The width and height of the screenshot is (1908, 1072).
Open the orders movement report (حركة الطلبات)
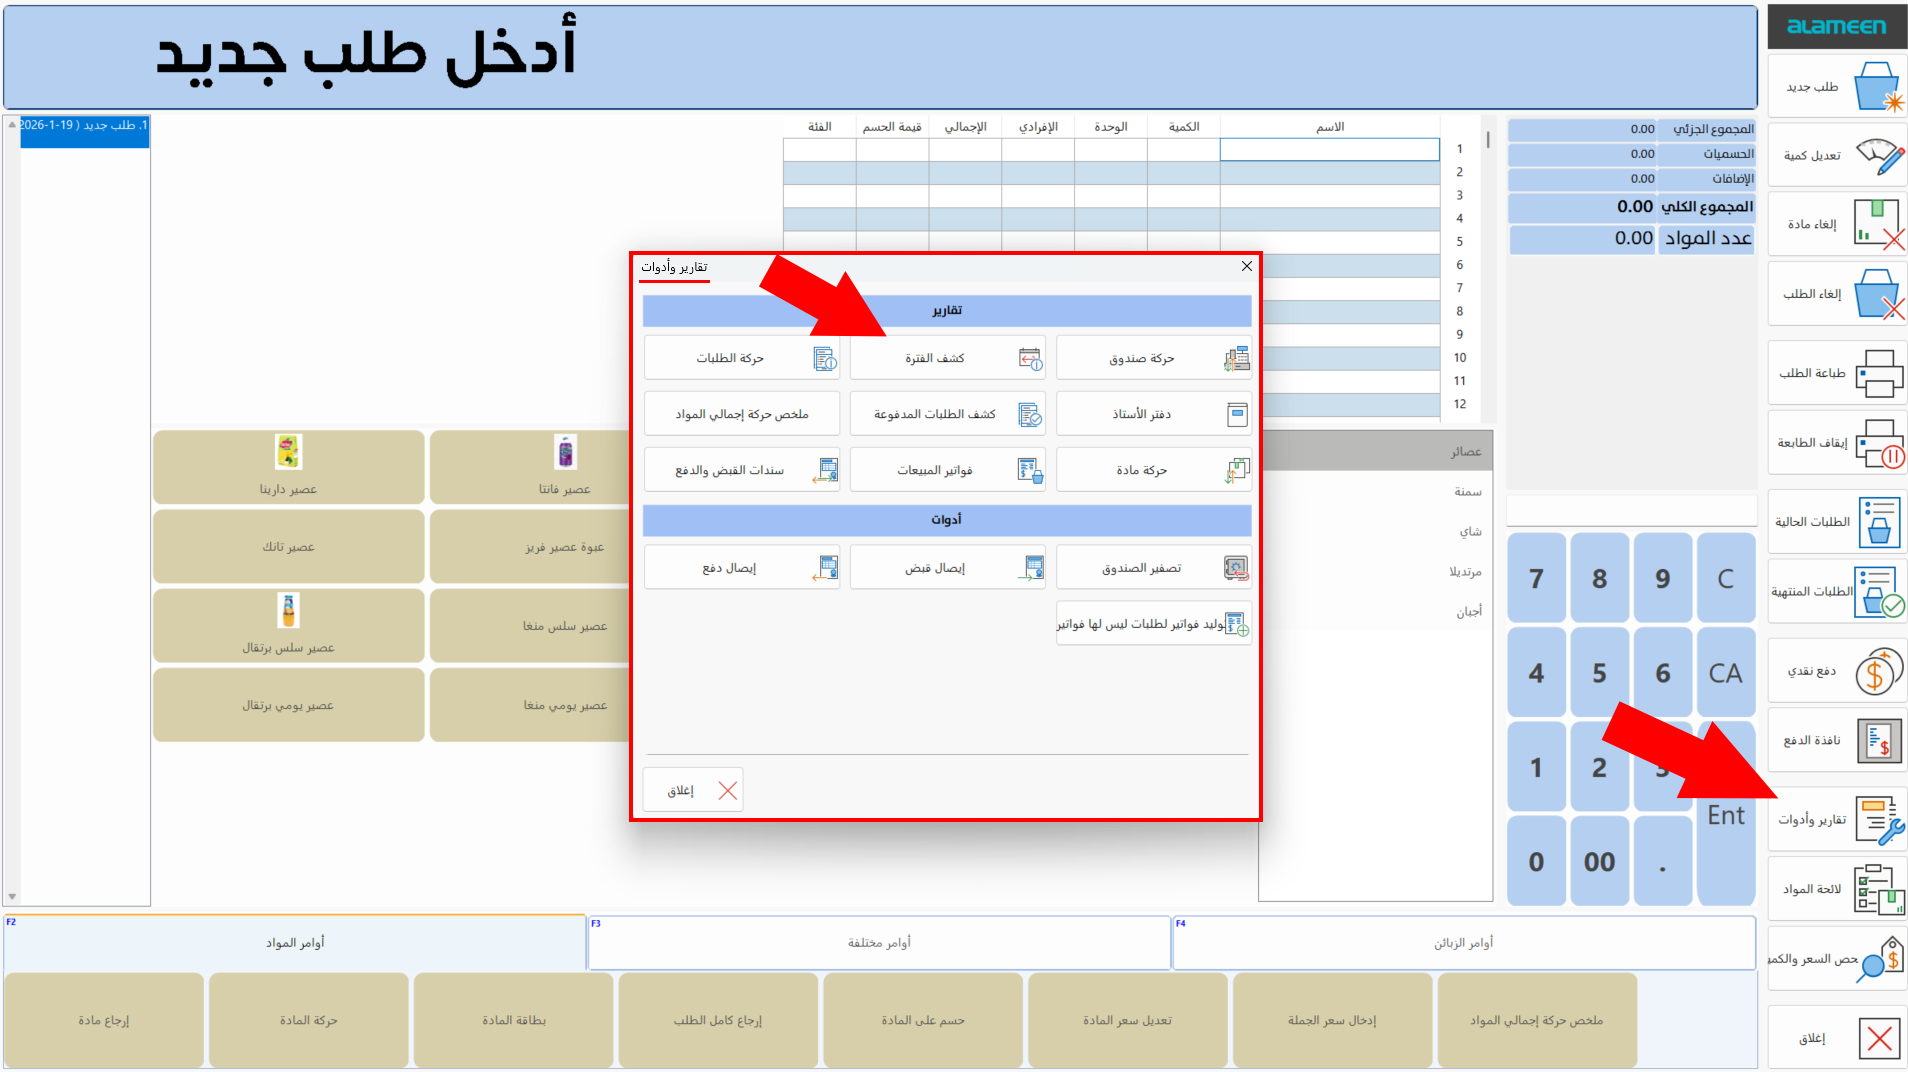click(741, 358)
